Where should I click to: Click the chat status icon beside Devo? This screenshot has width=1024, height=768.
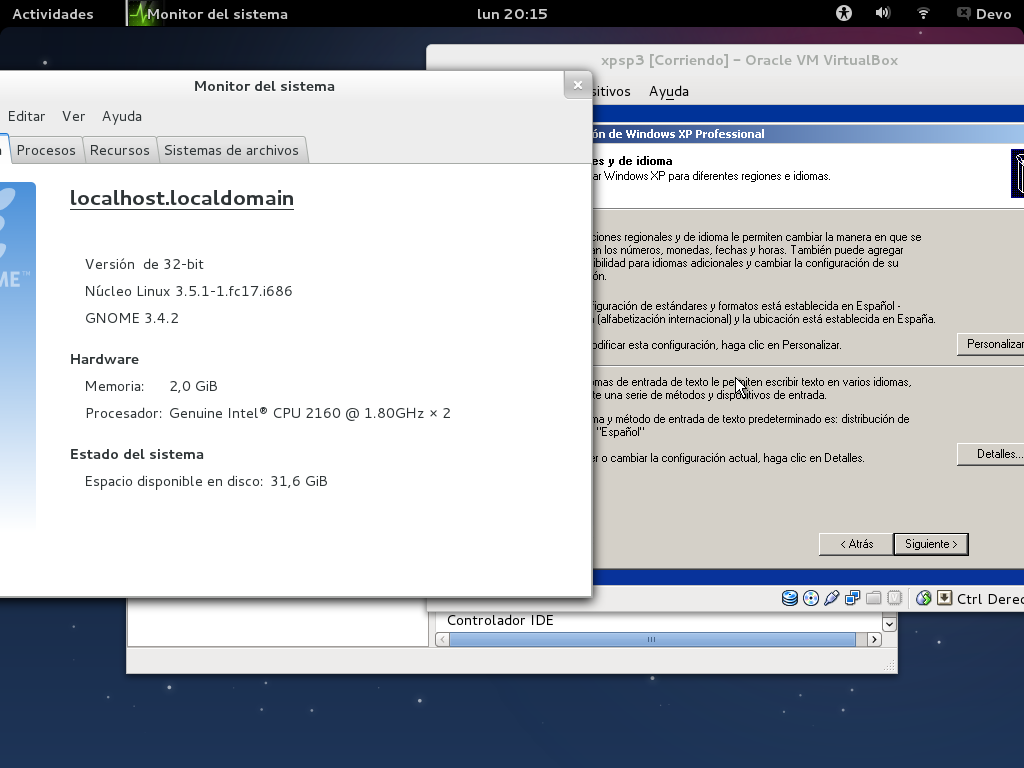963,14
